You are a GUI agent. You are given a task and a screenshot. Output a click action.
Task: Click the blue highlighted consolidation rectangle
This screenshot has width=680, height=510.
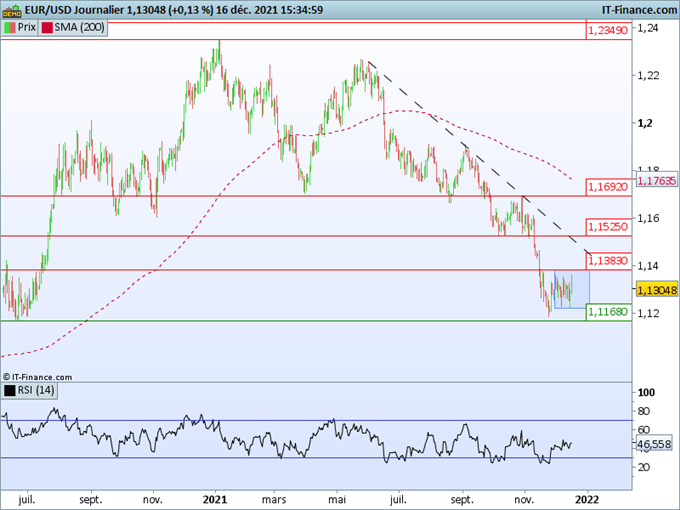tap(572, 289)
